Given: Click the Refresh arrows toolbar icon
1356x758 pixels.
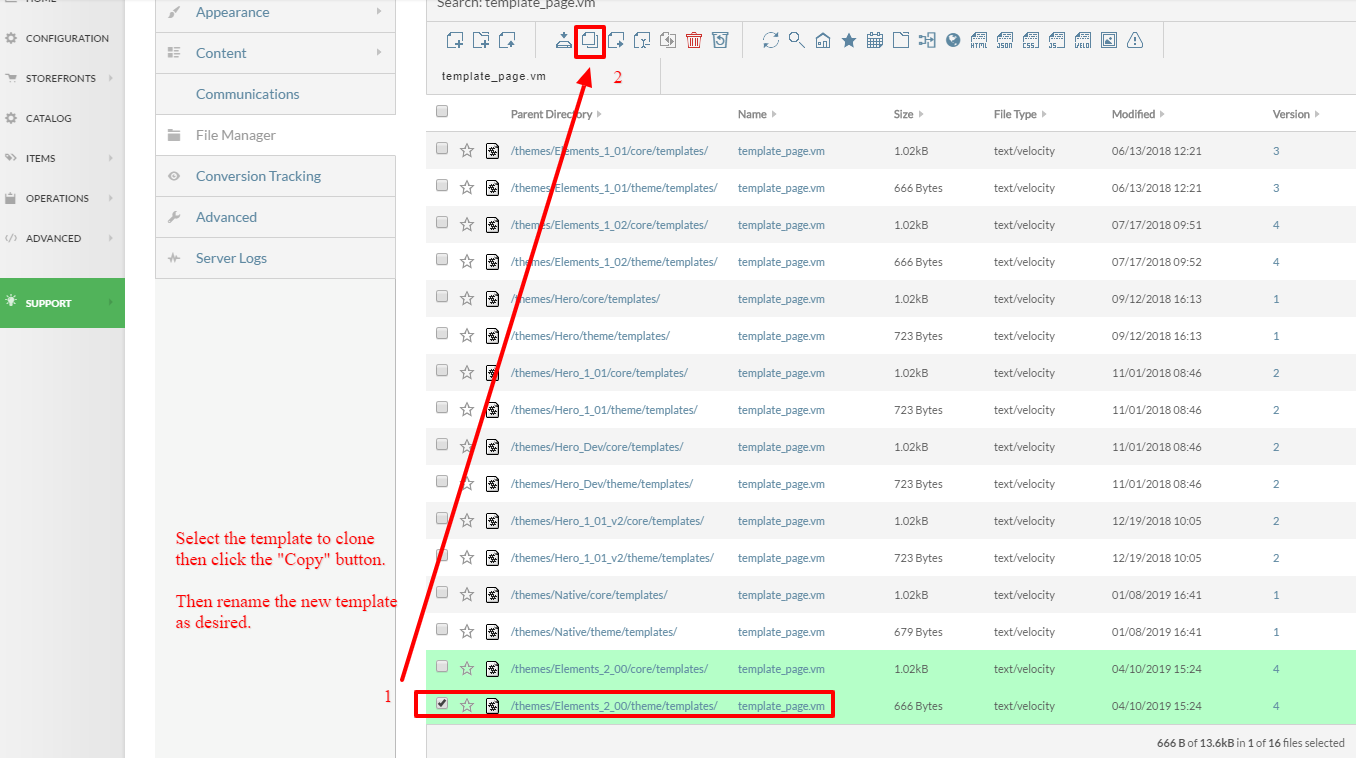Looking at the screenshot, I should coord(770,40).
